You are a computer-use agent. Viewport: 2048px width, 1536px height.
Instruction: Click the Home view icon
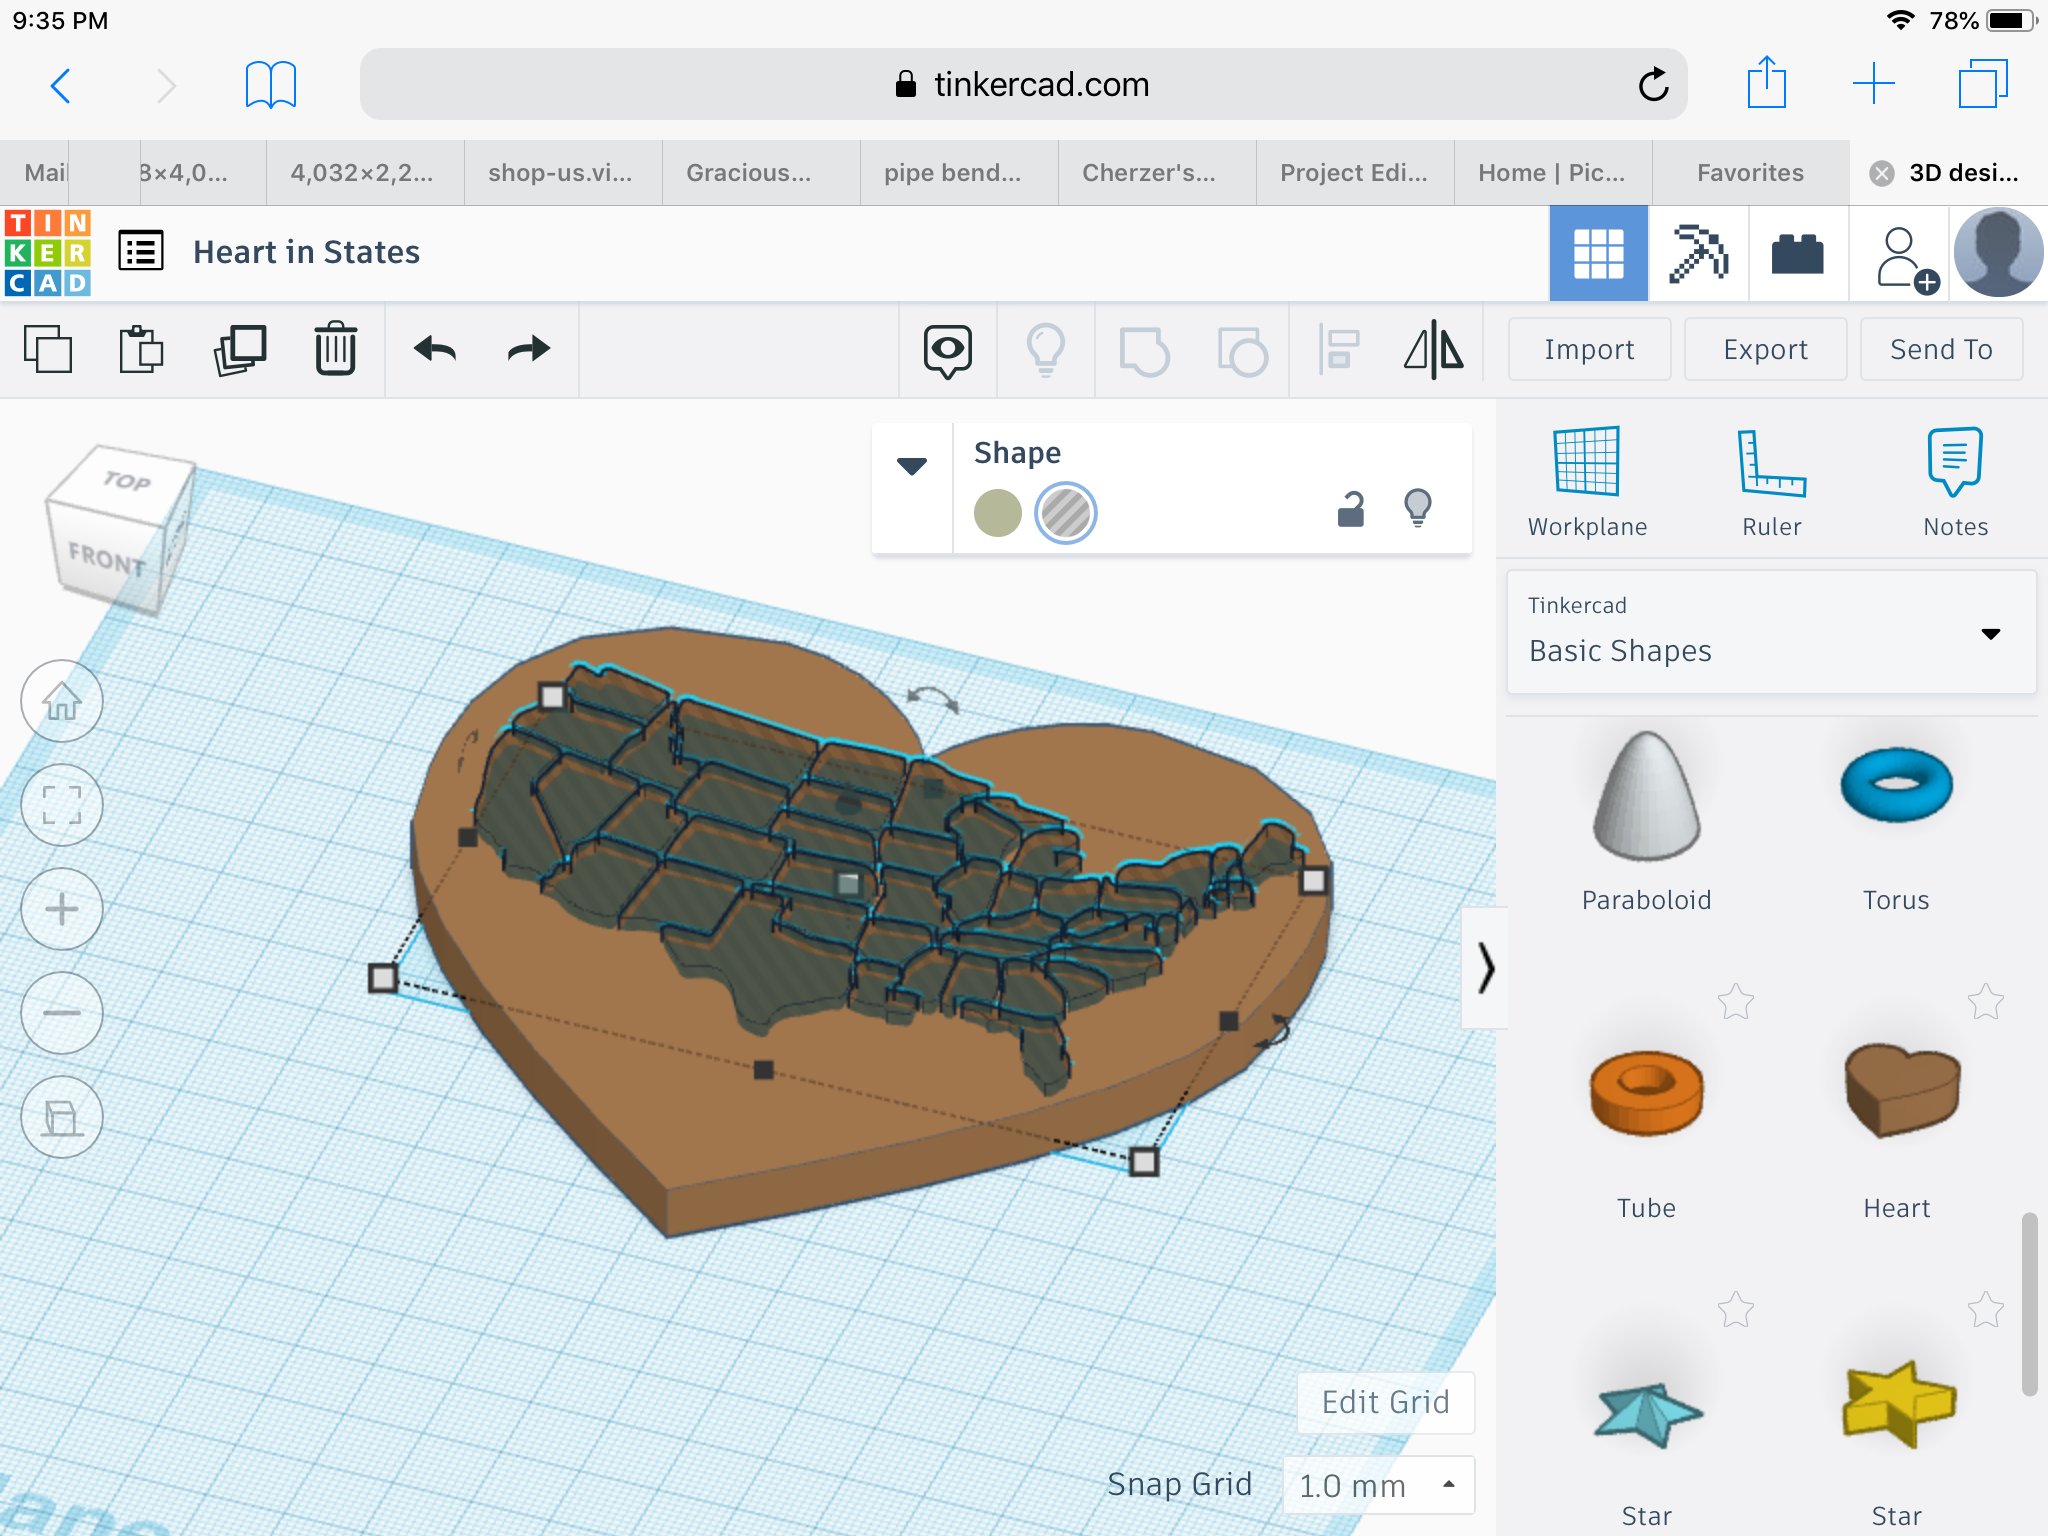point(62,702)
